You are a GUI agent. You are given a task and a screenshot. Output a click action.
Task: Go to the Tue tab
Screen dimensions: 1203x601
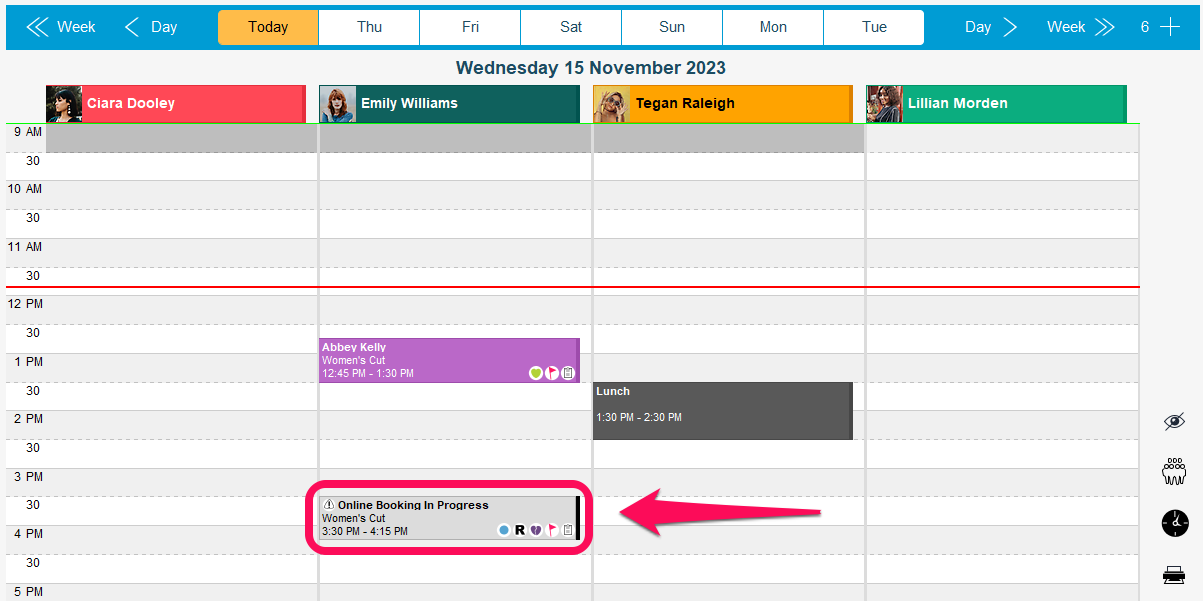[x=874, y=27]
